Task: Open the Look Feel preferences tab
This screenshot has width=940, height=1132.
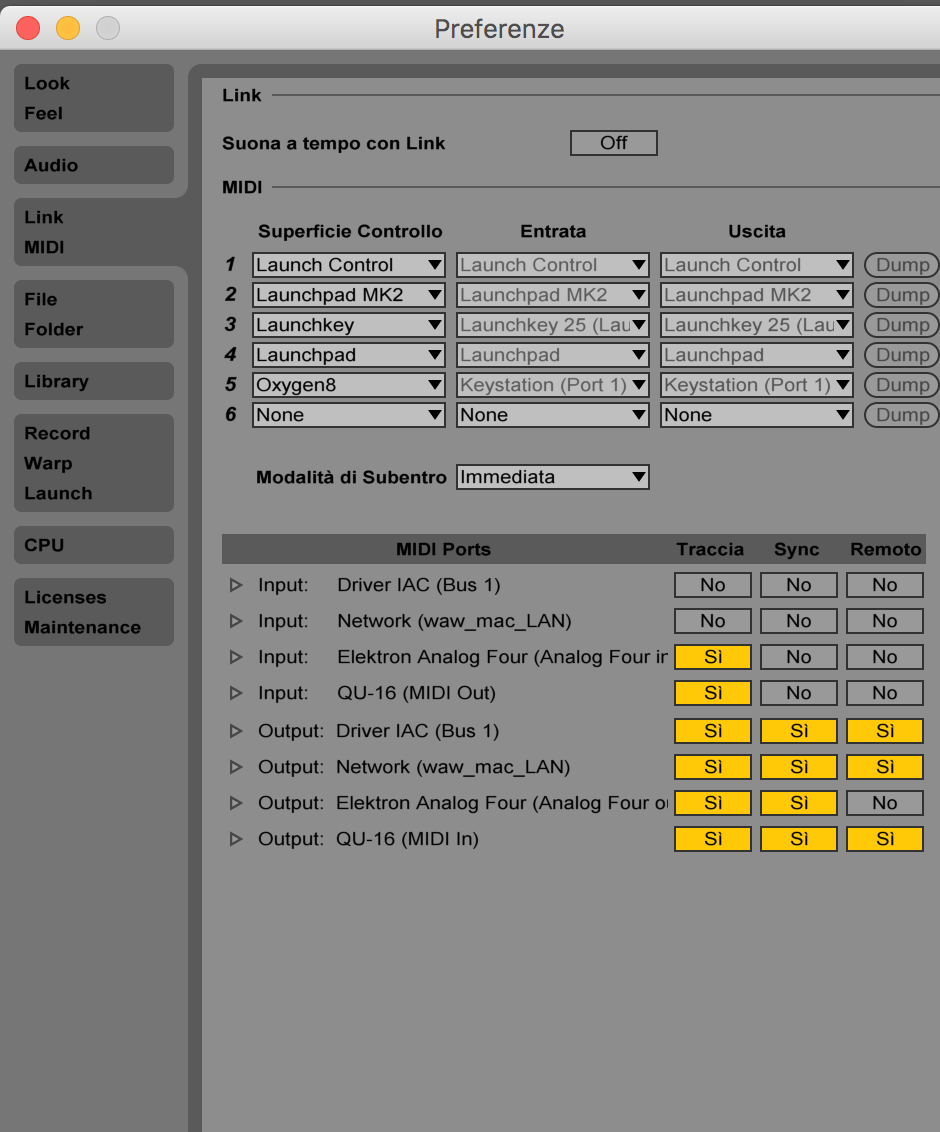Action: click(x=93, y=98)
